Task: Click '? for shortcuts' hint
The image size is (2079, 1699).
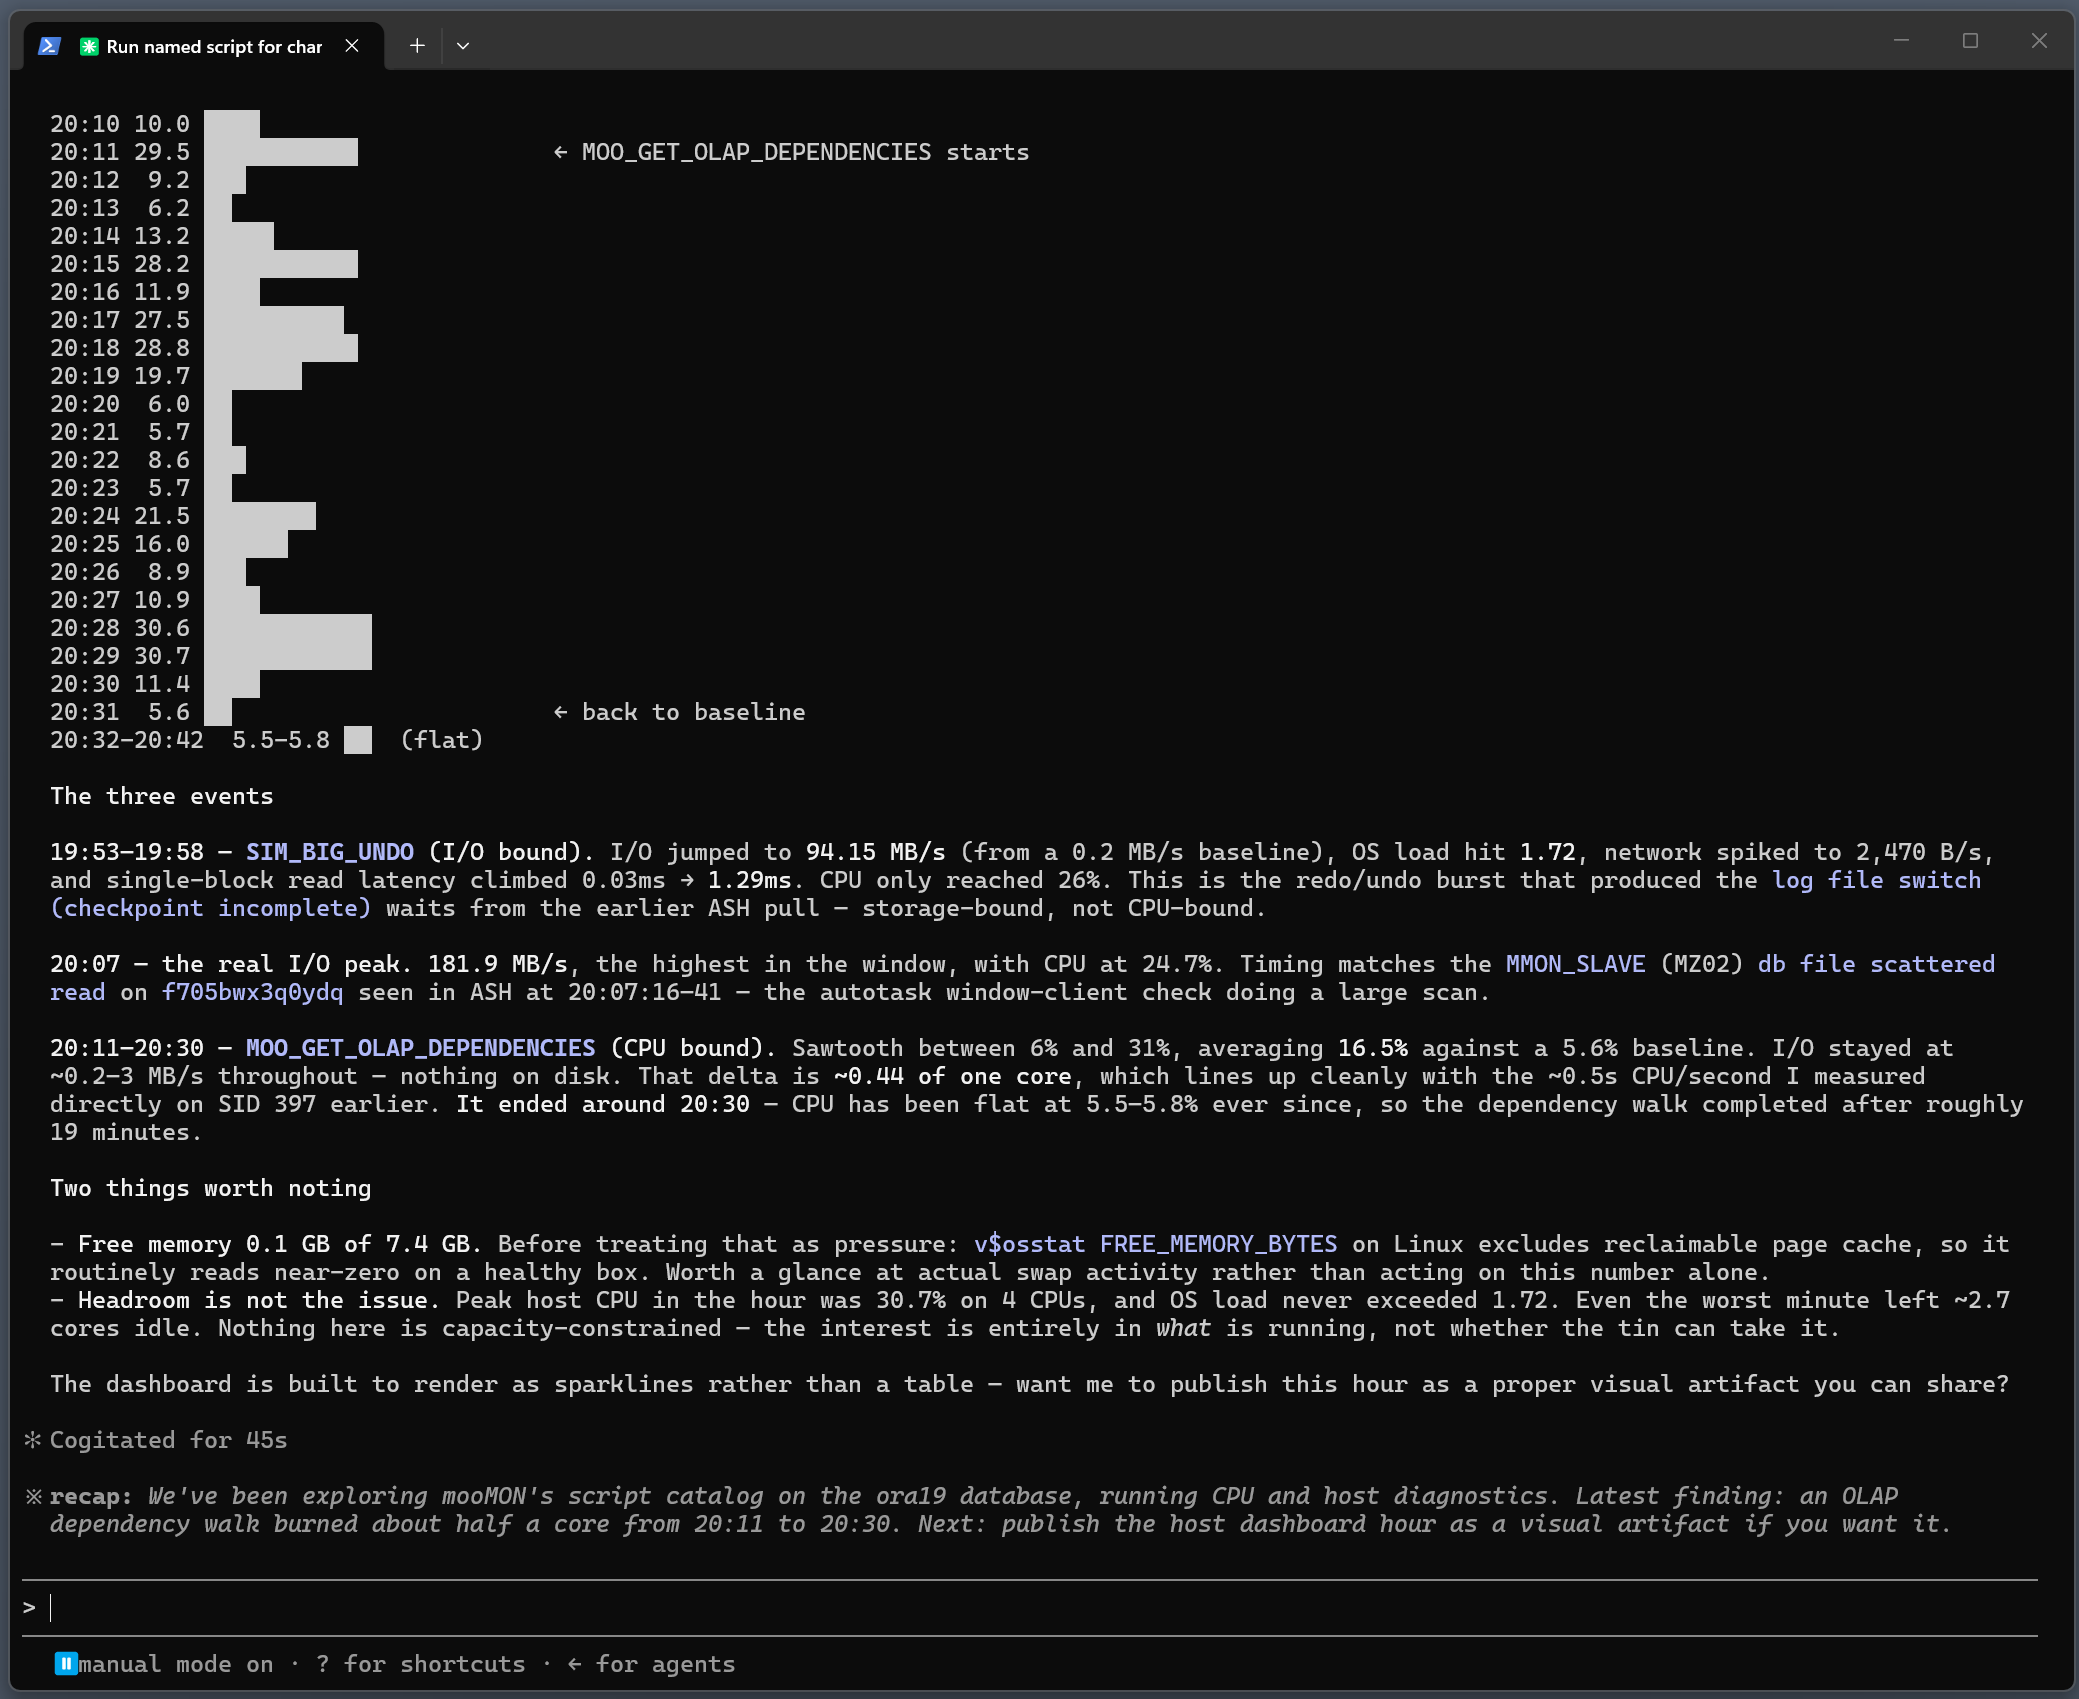Action: [420, 1664]
